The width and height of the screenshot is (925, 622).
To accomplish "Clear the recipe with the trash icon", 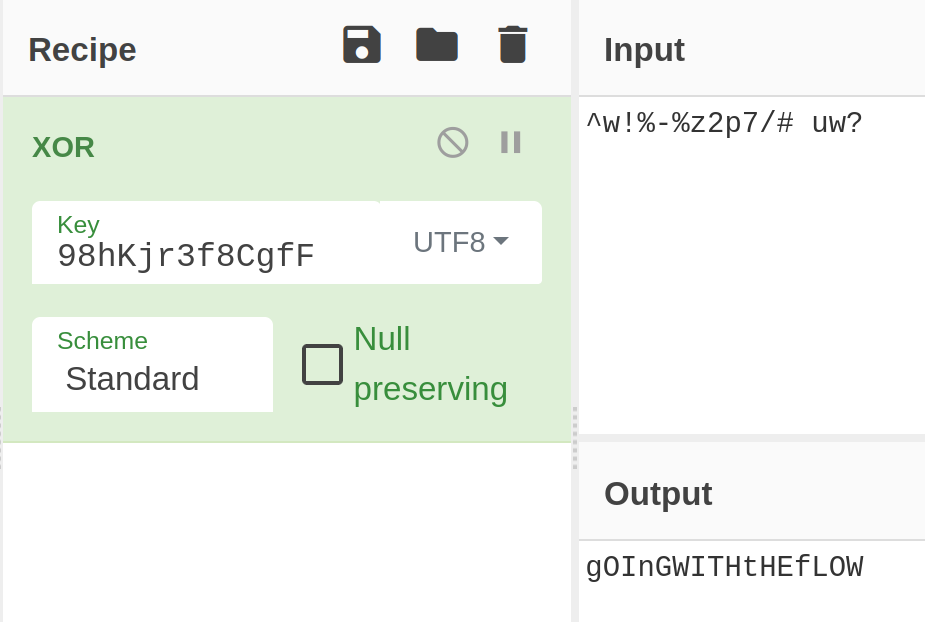I will pyautogui.click(x=512, y=46).
